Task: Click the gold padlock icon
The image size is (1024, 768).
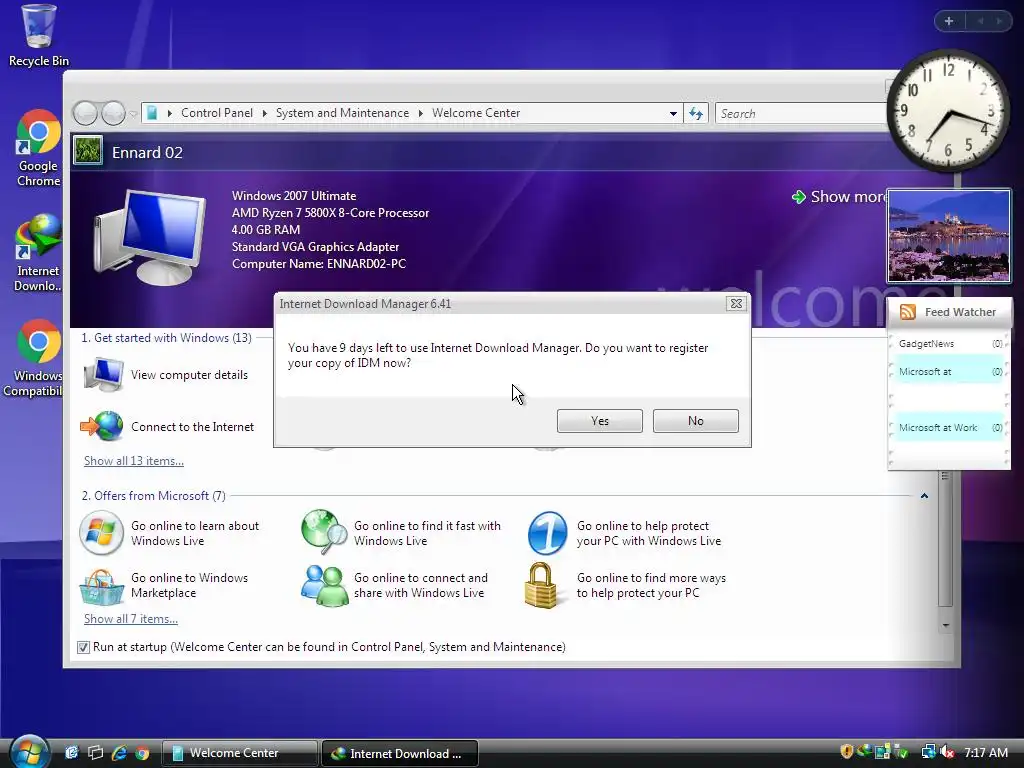Action: 541,585
